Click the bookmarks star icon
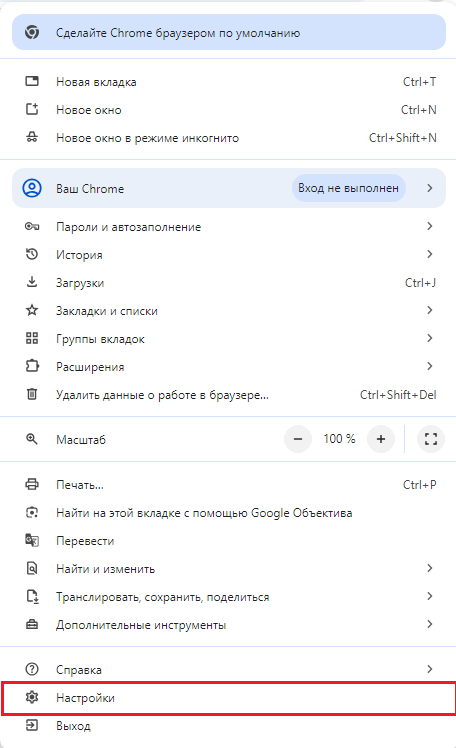Screen dimensions: 456x748 (32, 310)
